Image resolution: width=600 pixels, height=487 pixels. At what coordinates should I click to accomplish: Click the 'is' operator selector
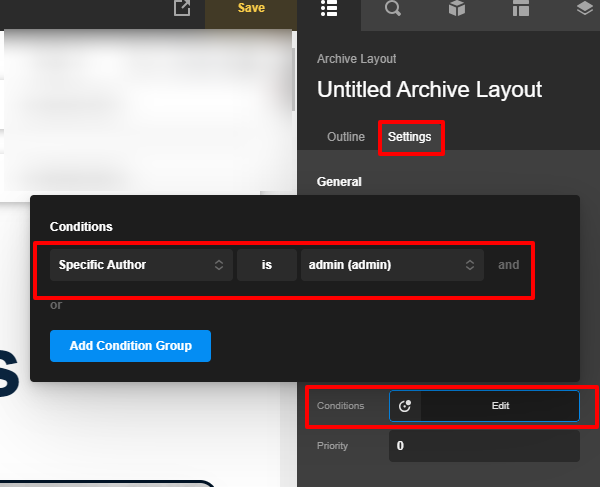(x=267, y=265)
